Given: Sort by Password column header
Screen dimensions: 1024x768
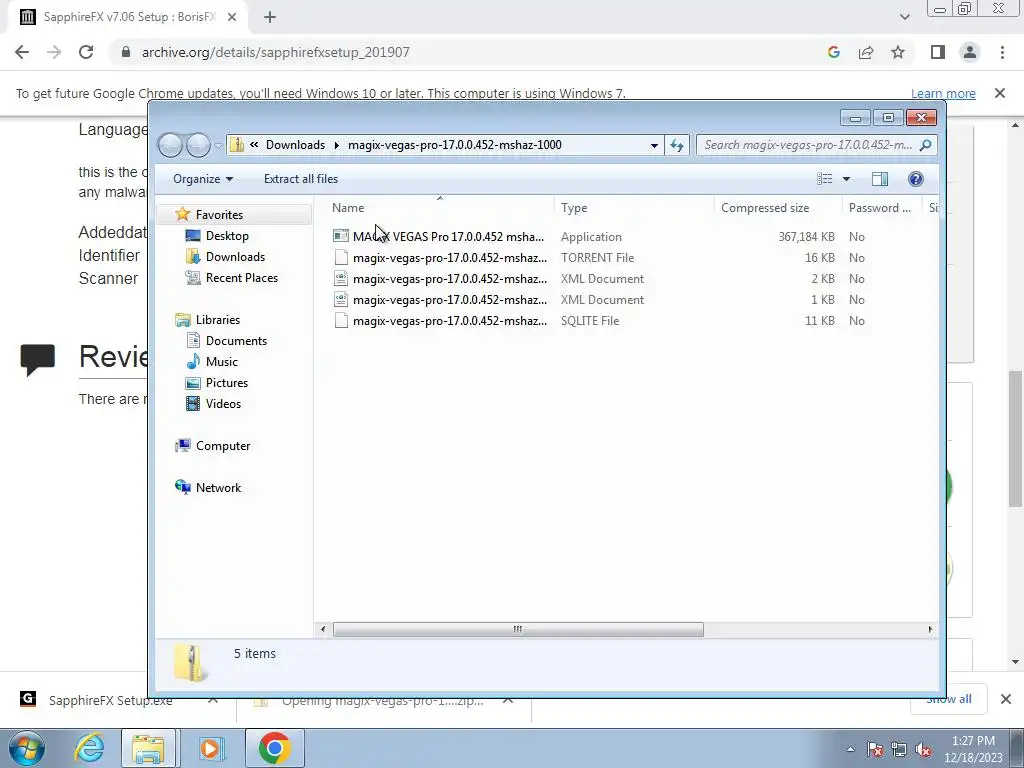Looking at the screenshot, I should click(x=882, y=208).
